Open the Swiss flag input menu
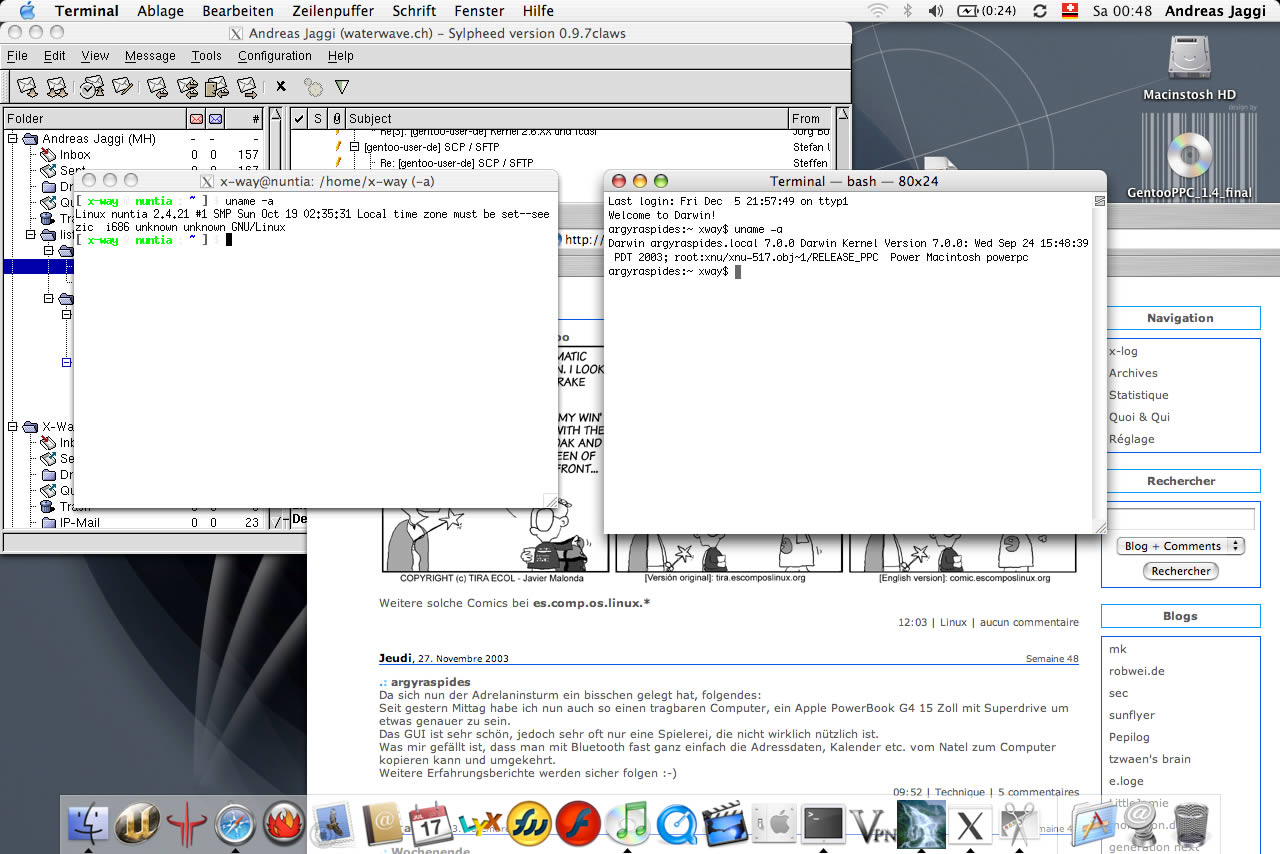The height and width of the screenshot is (854, 1280). [1070, 11]
